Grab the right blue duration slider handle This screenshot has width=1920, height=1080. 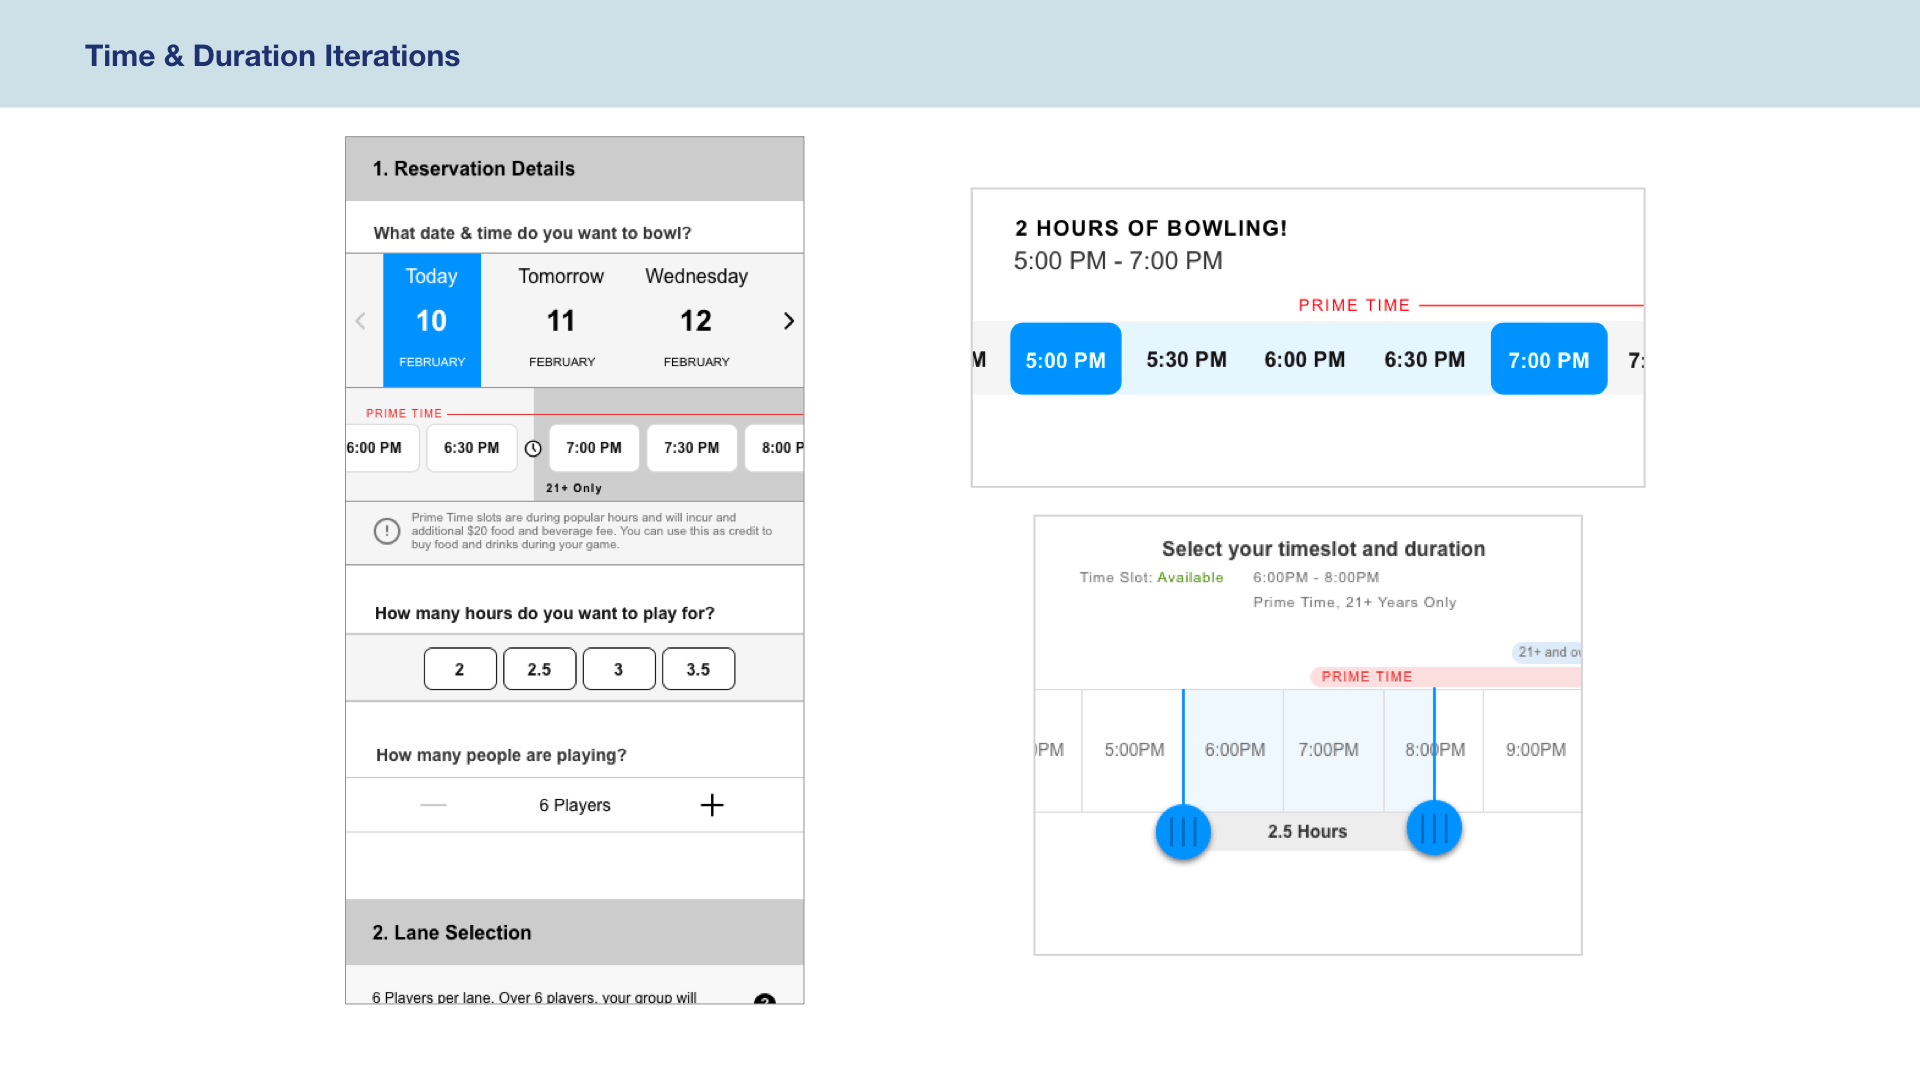click(1434, 828)
